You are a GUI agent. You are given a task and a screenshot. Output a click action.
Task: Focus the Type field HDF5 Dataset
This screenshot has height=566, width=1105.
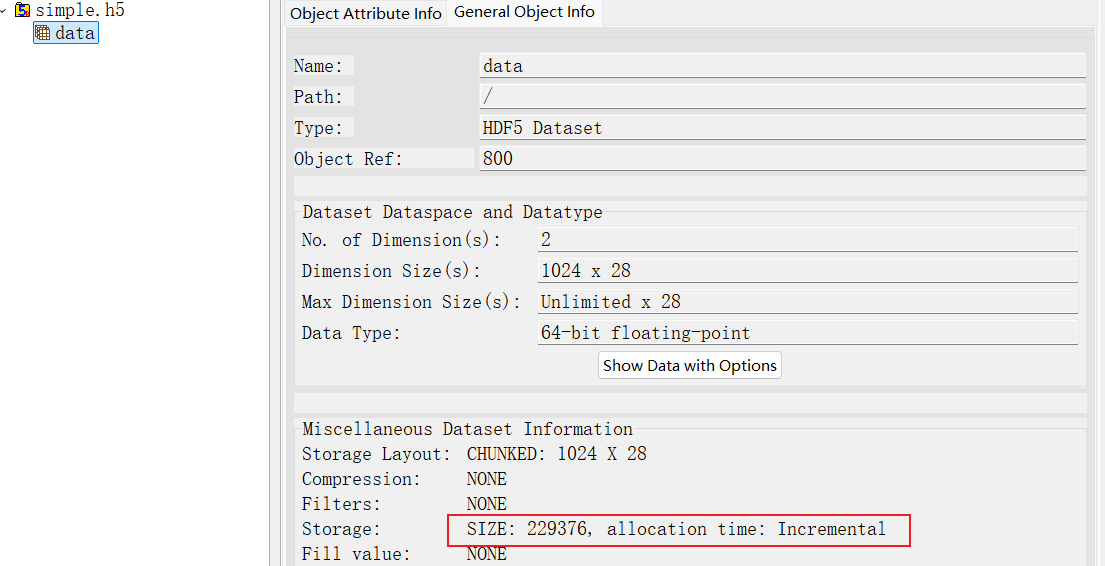(781, 128)
